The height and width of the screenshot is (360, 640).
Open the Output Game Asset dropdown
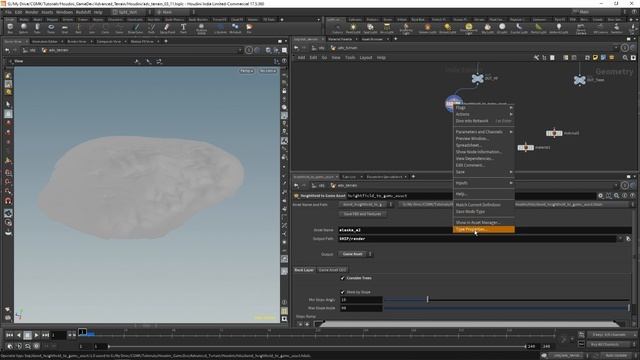pos(356,254)
